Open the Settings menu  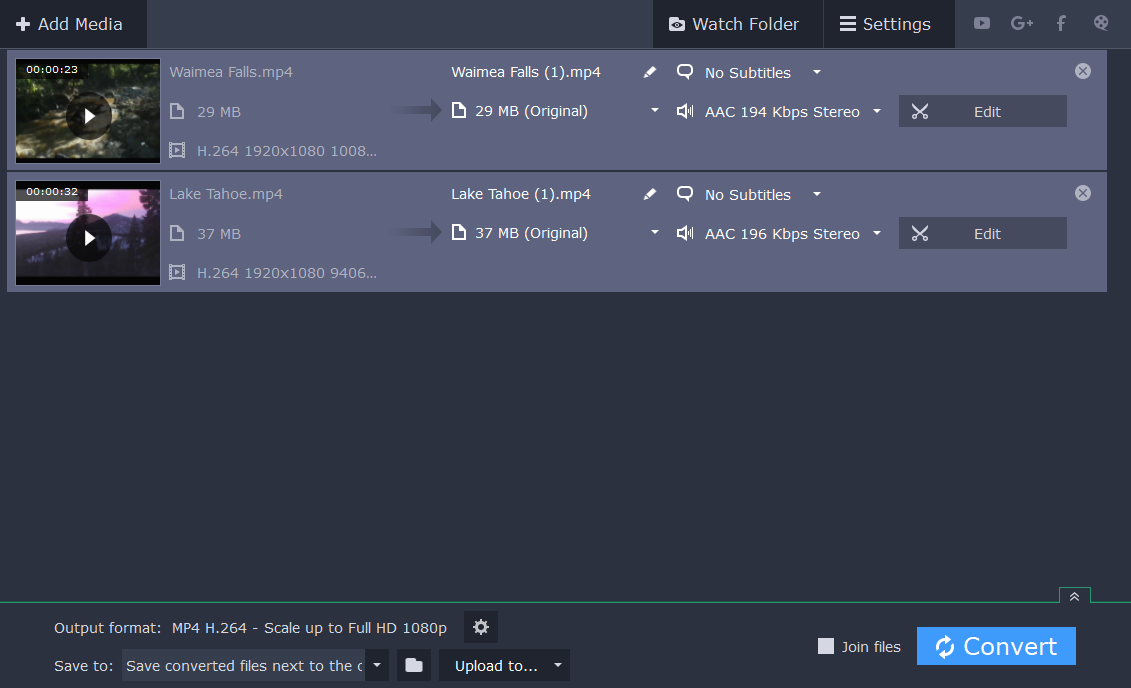[x=885, y=24]
